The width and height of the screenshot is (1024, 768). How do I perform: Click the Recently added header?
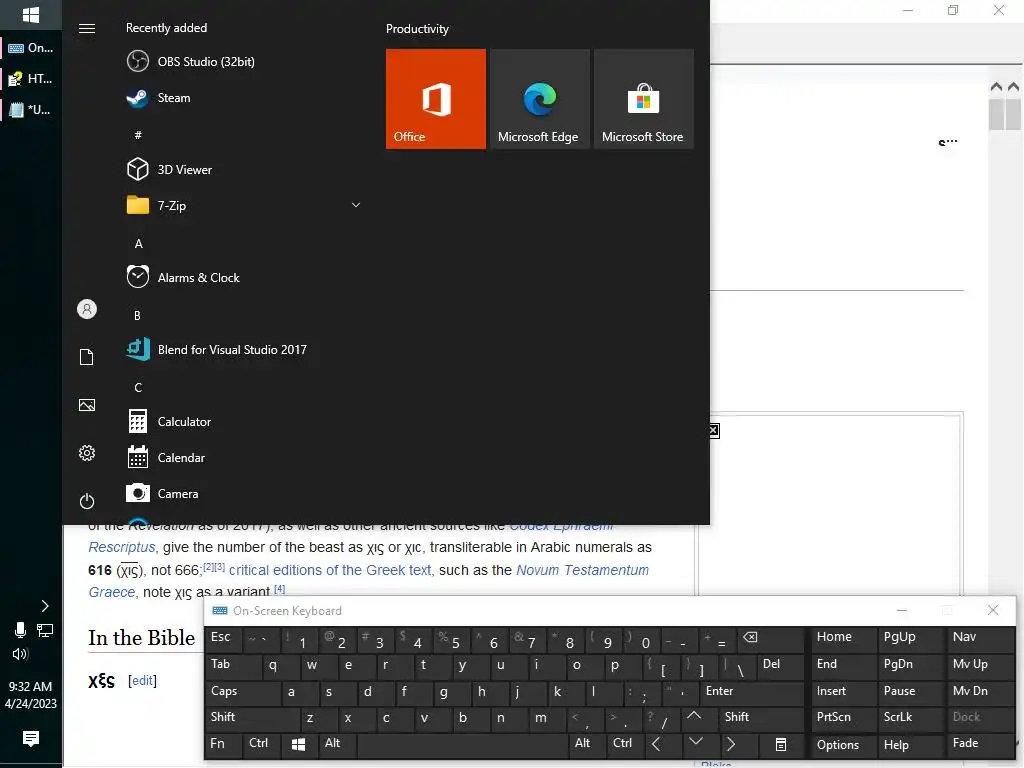click(x=167, y=28)
